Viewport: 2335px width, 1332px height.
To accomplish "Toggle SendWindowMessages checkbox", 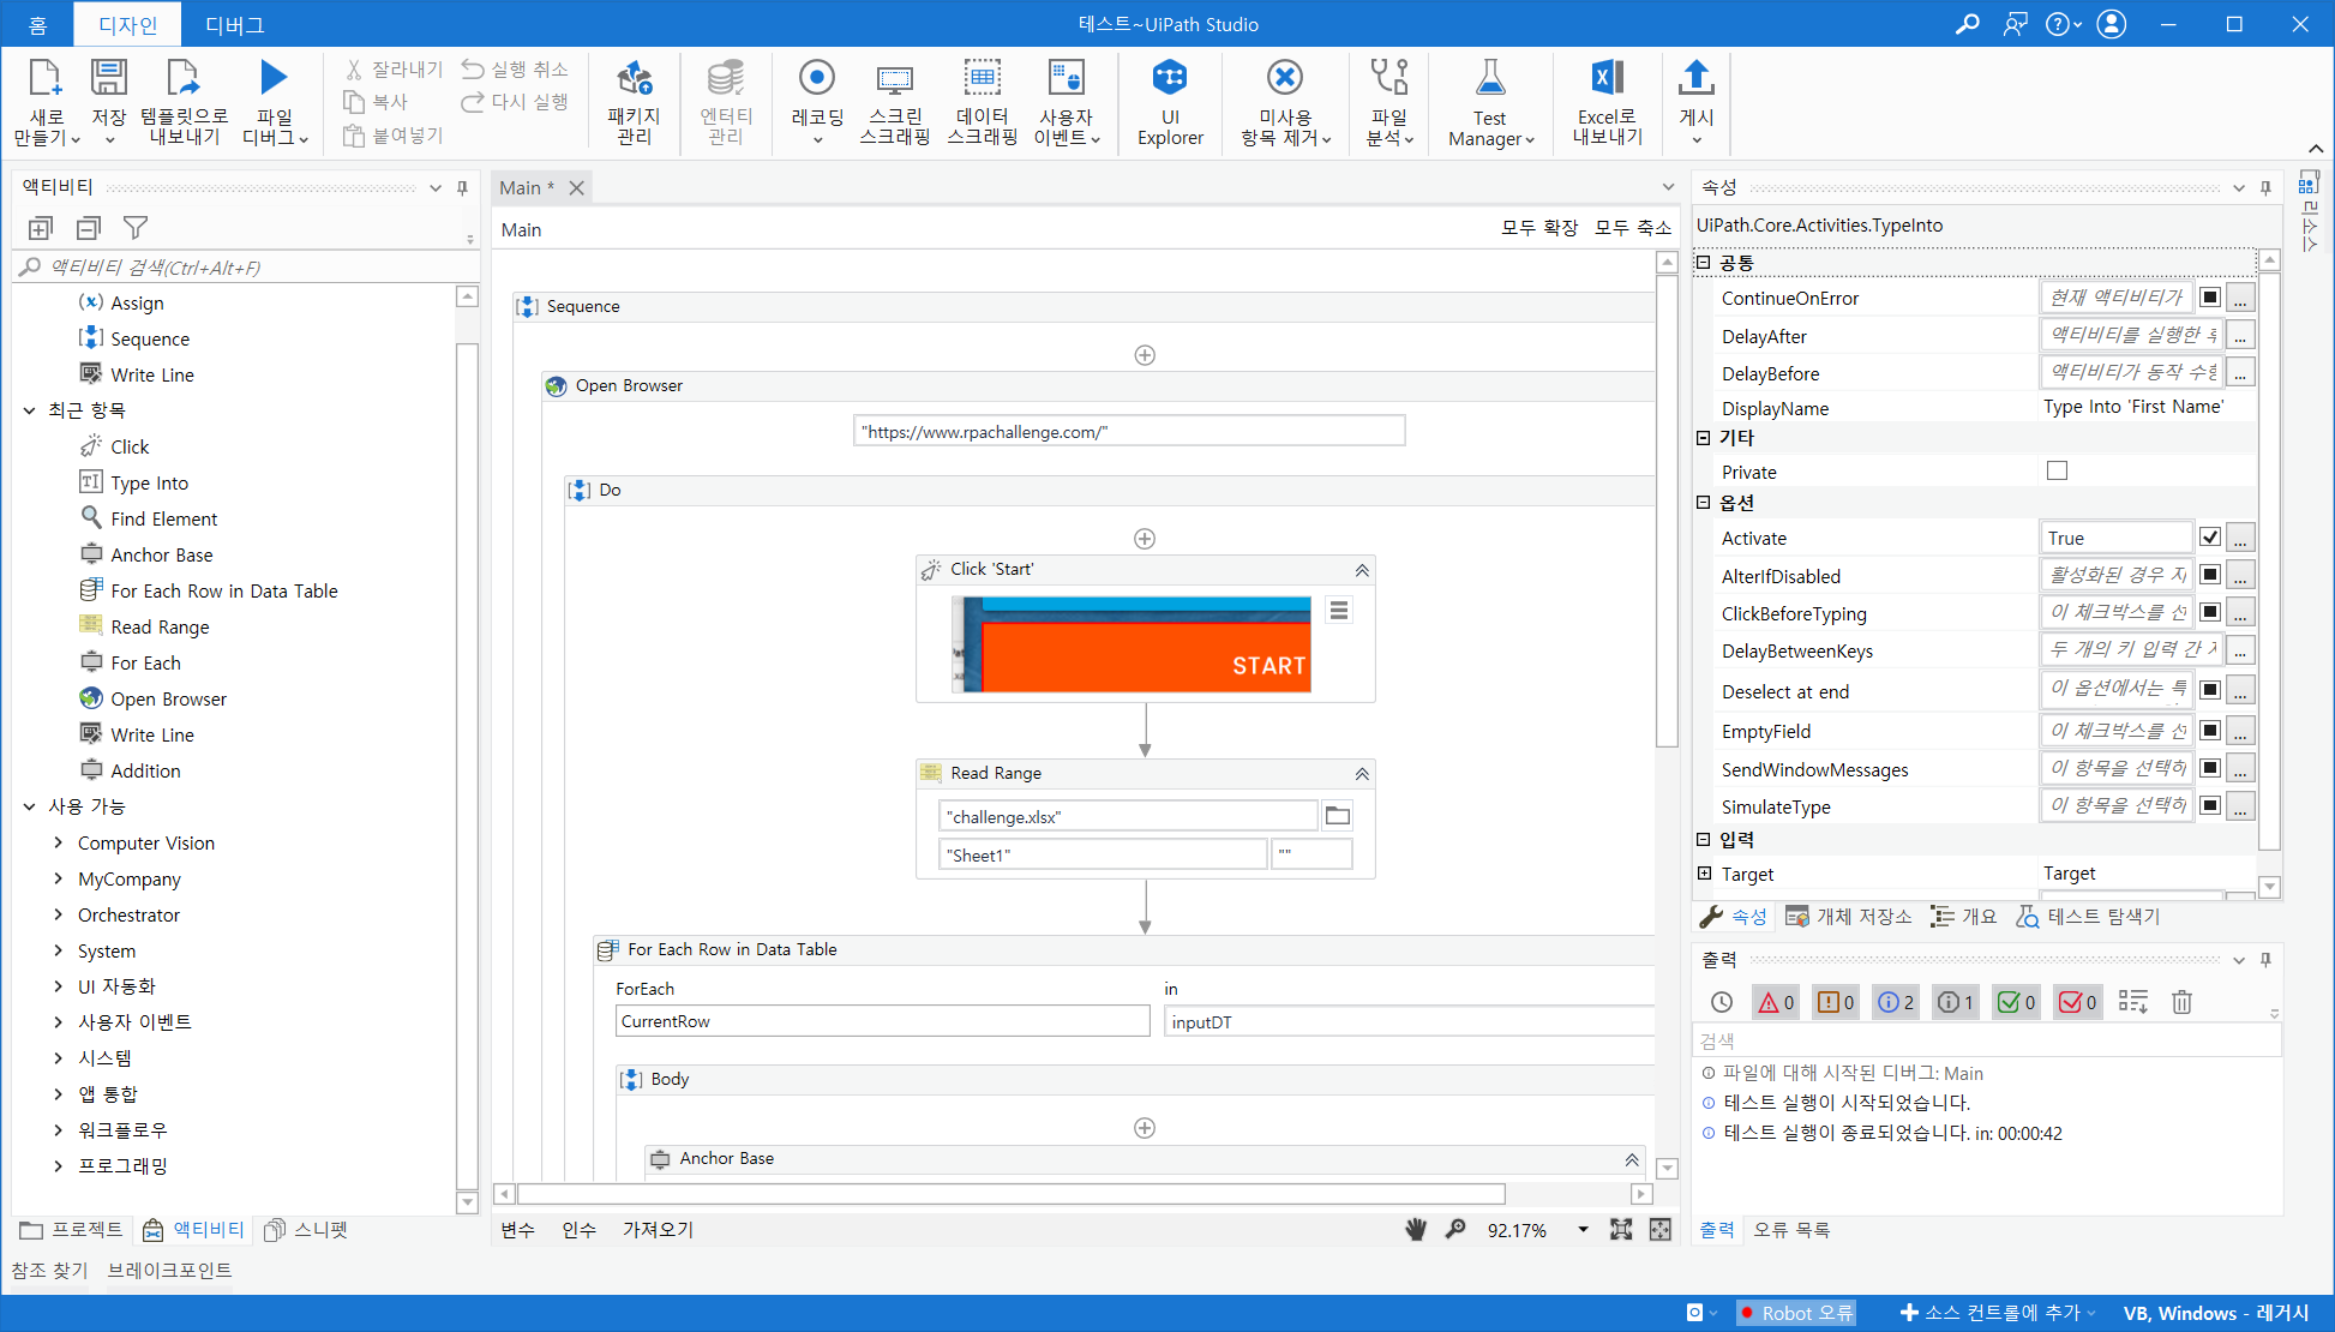I will coord(2210,768).
